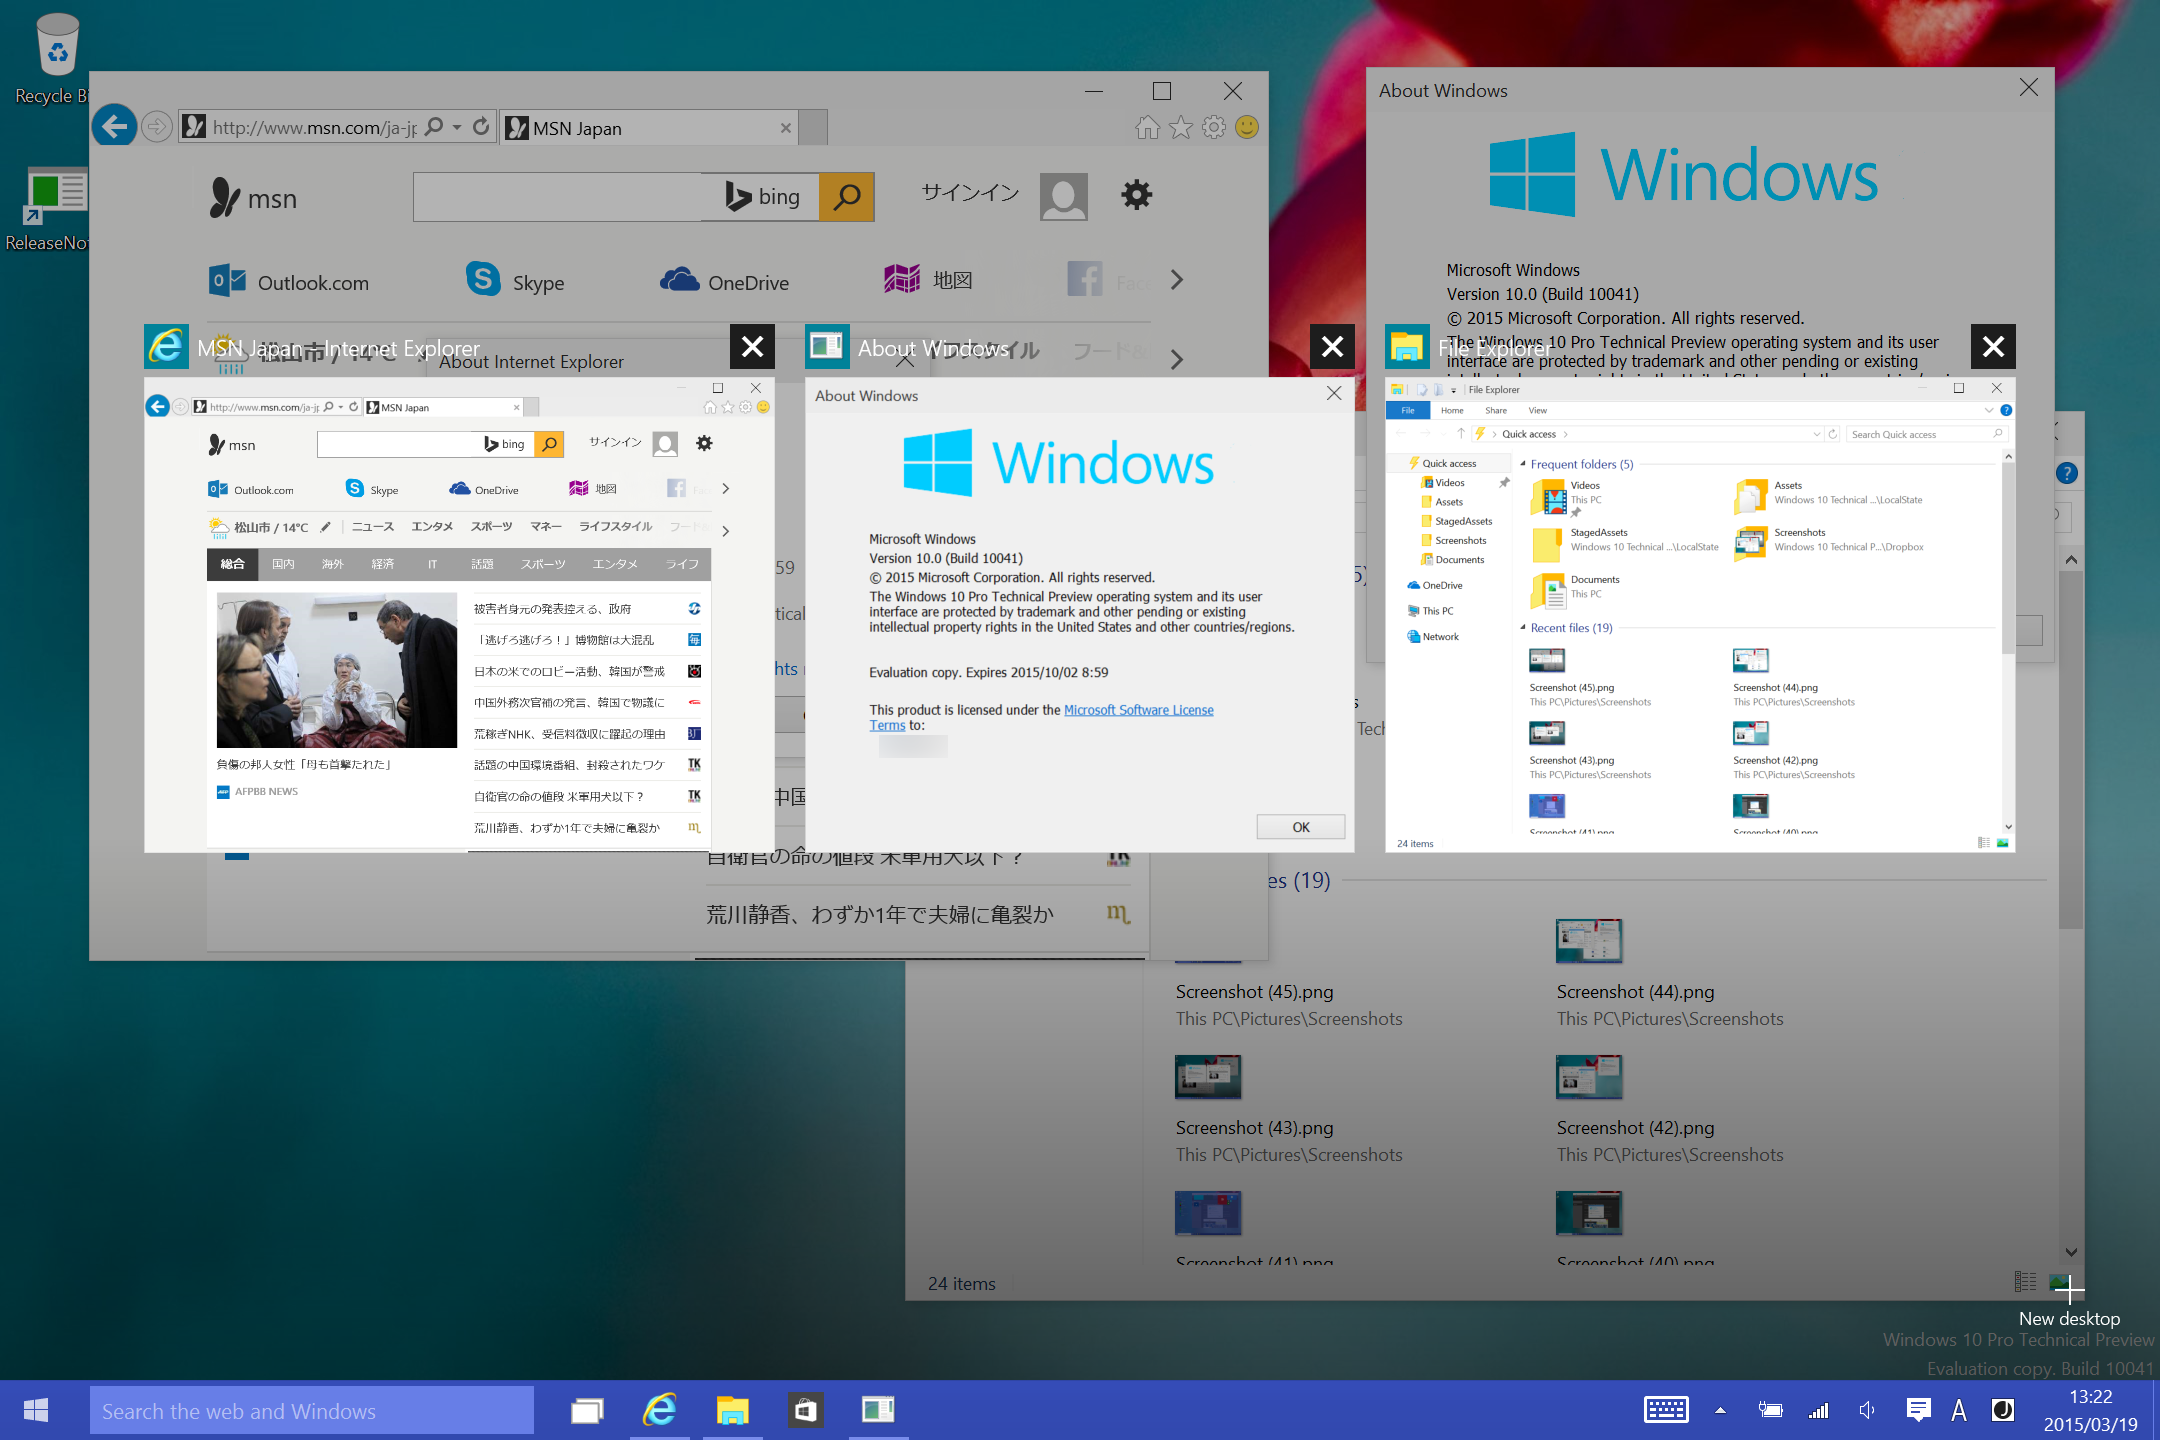Toggle the IME input mode A indicator
This screenshot has width=2160, height=1440.
pos(1959,1410)
